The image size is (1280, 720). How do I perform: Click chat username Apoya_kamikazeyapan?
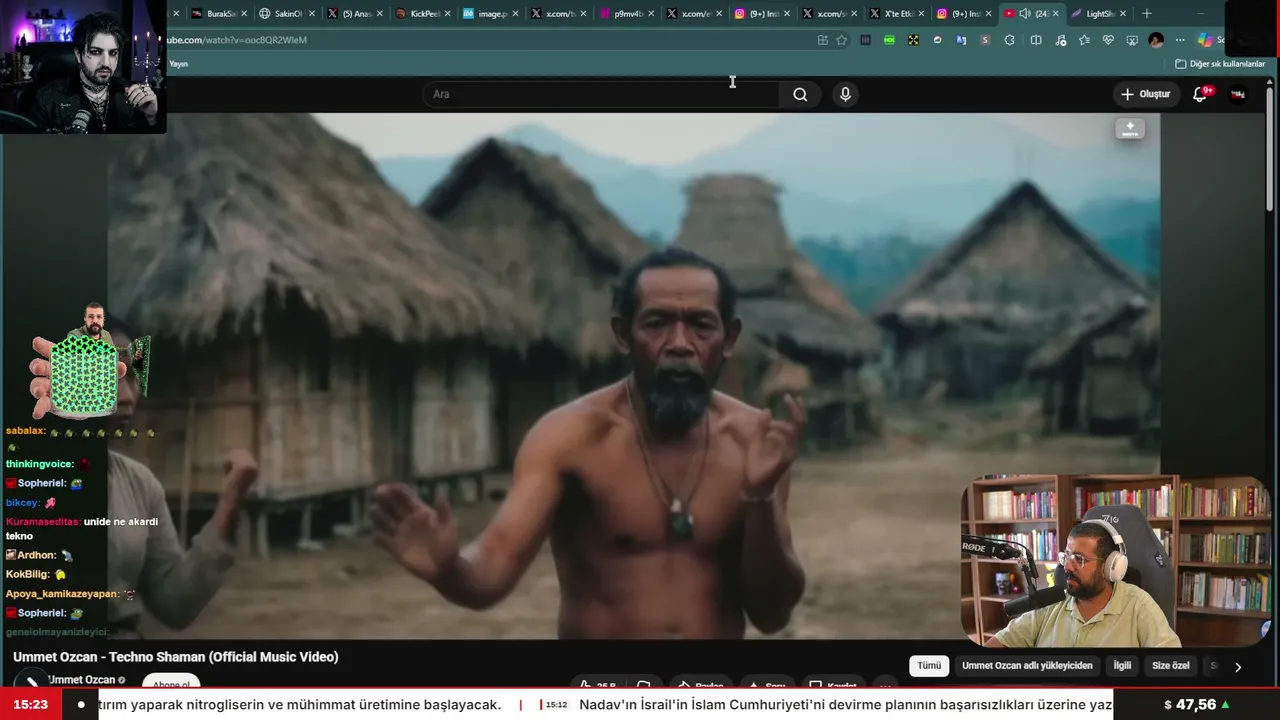coord(62,594)
